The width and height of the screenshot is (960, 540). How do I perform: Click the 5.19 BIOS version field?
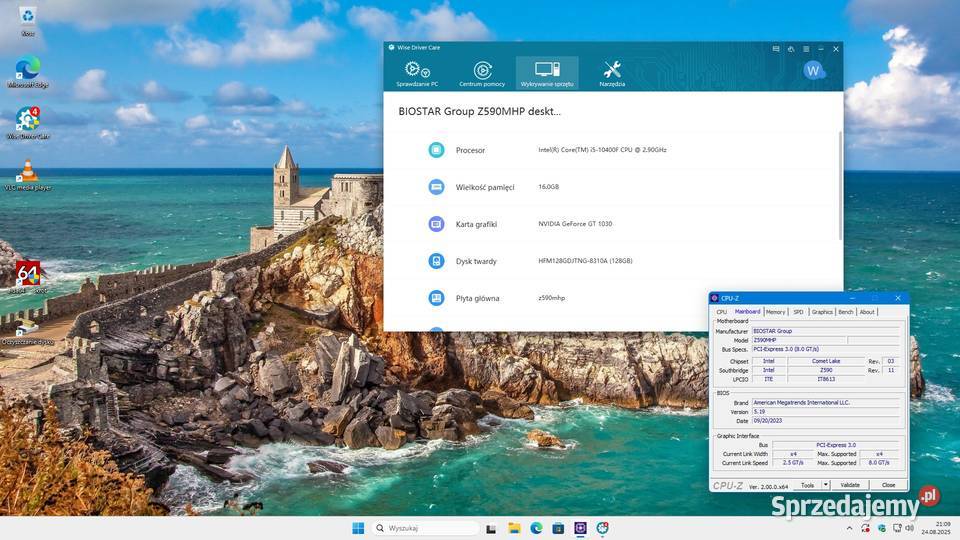[826, 412]
